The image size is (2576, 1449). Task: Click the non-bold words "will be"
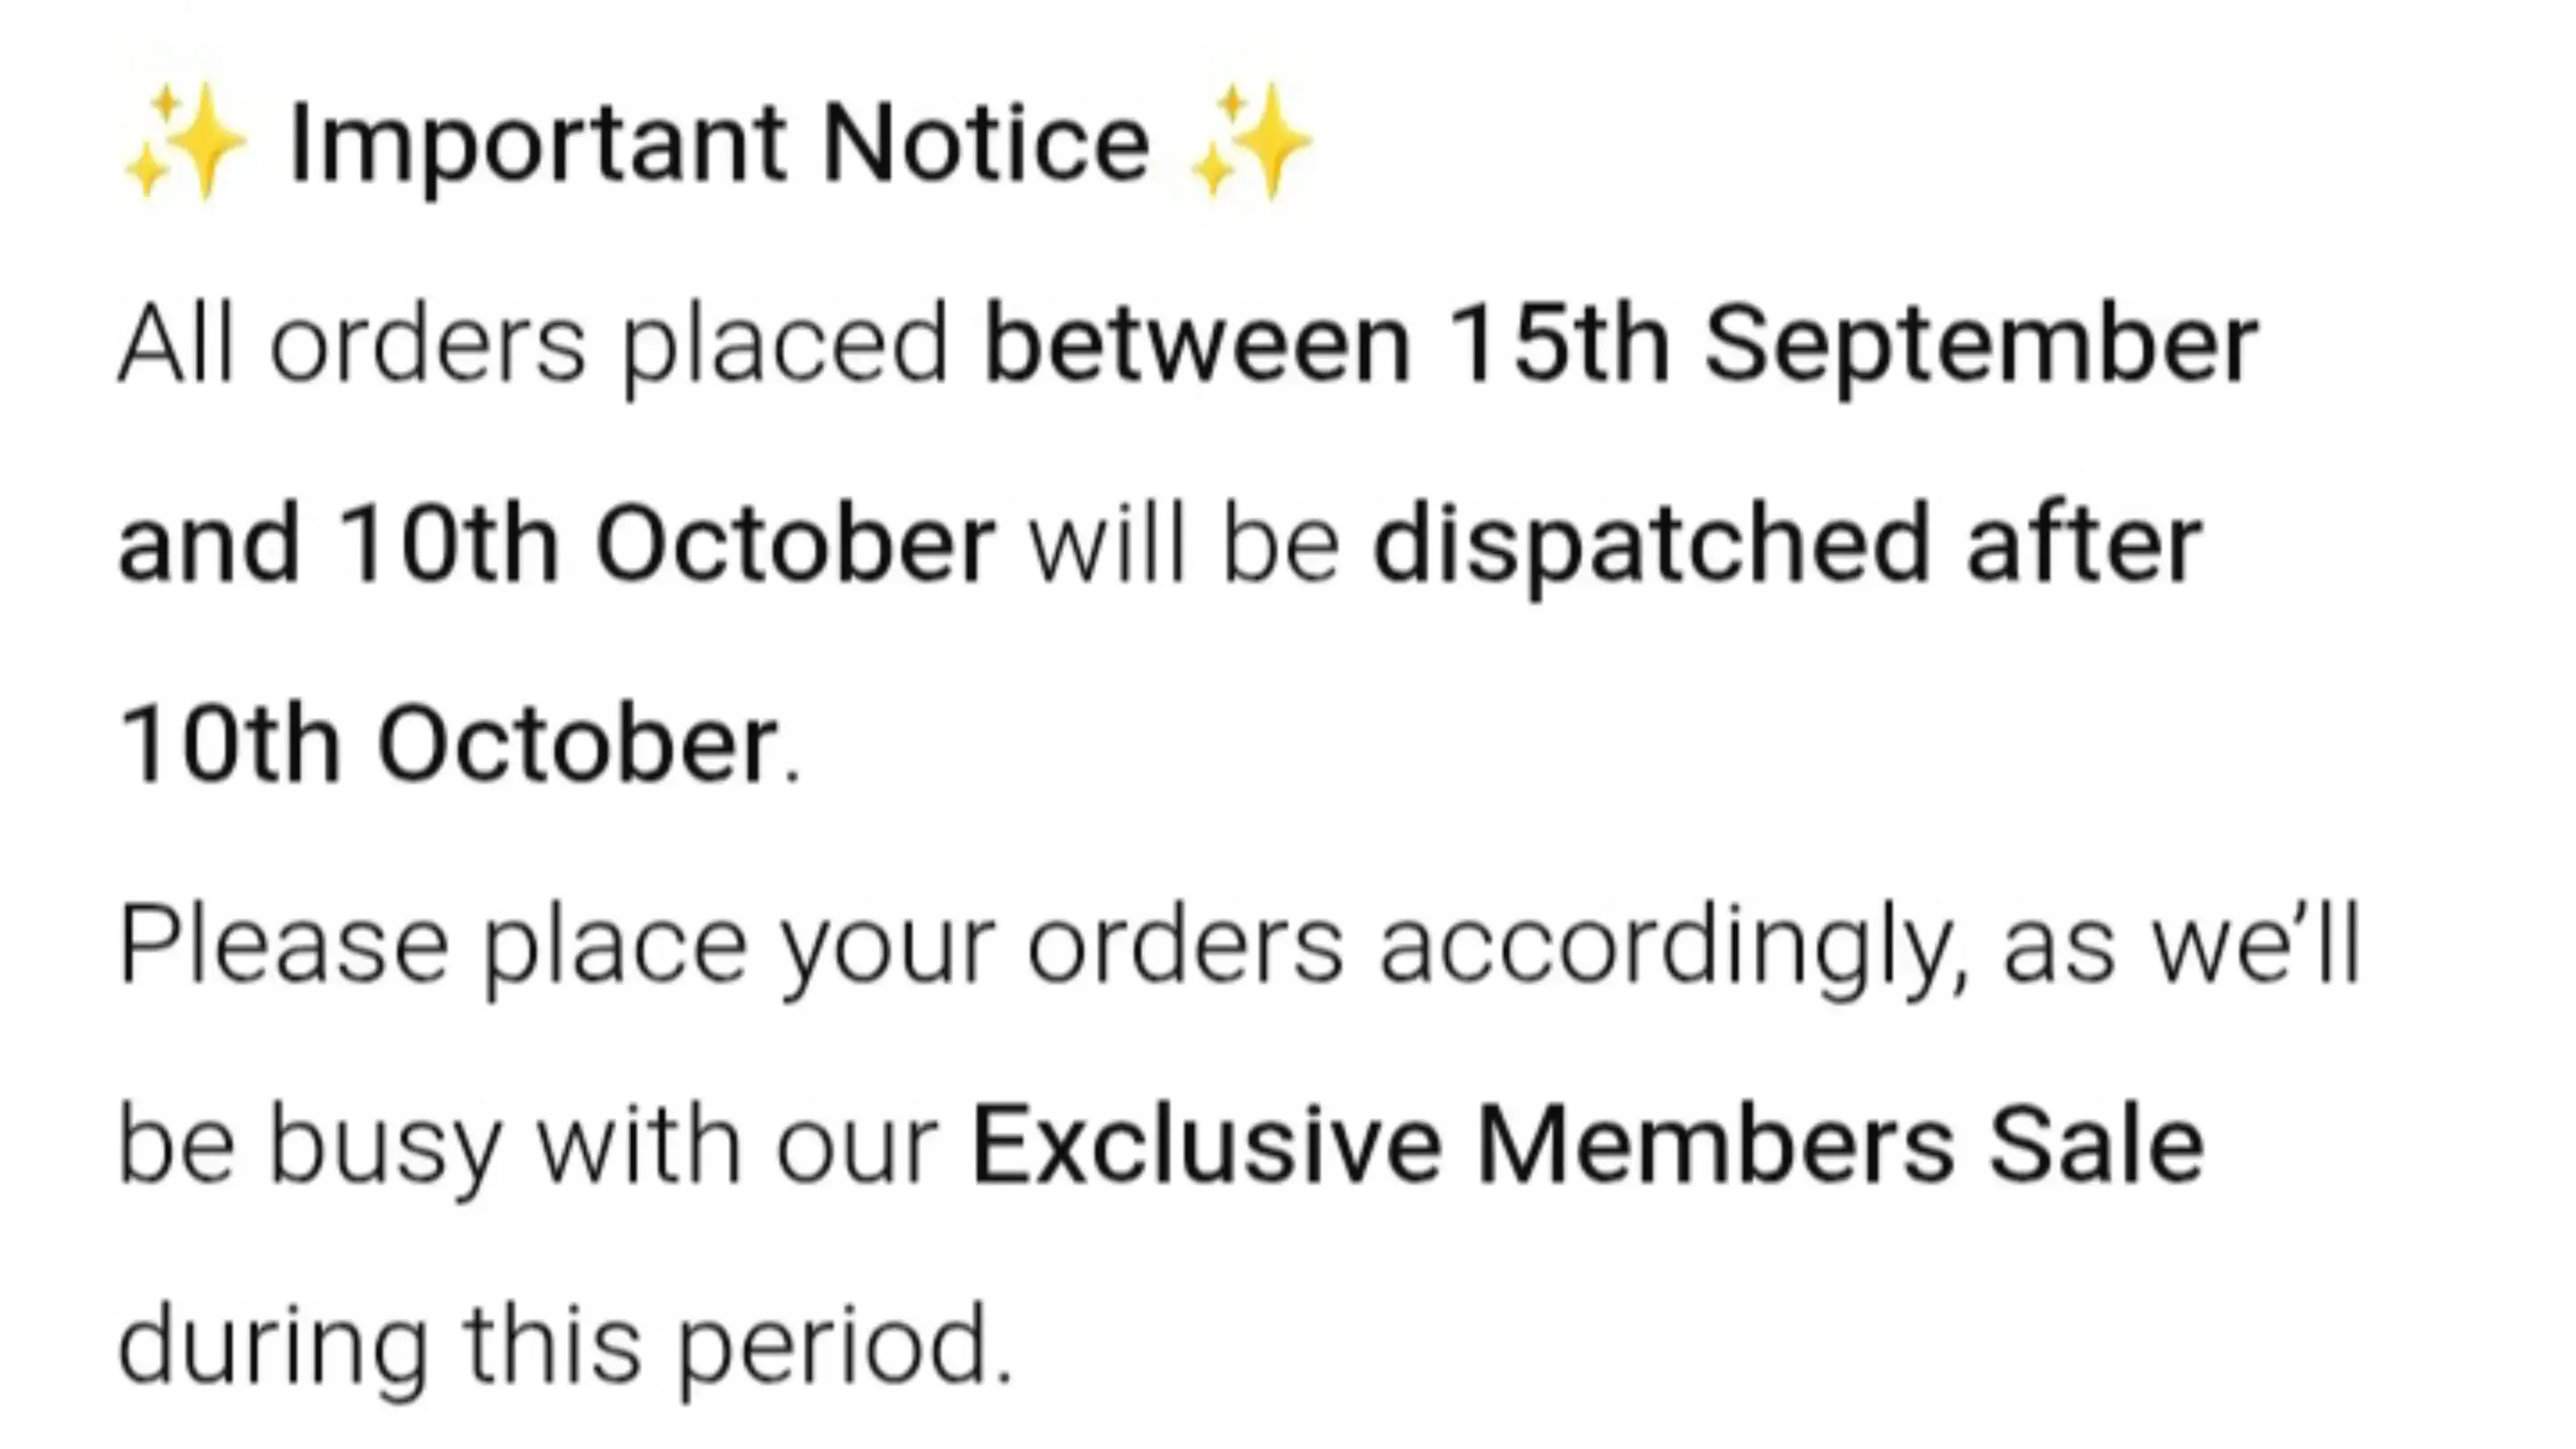click(x=1184, y=545)
